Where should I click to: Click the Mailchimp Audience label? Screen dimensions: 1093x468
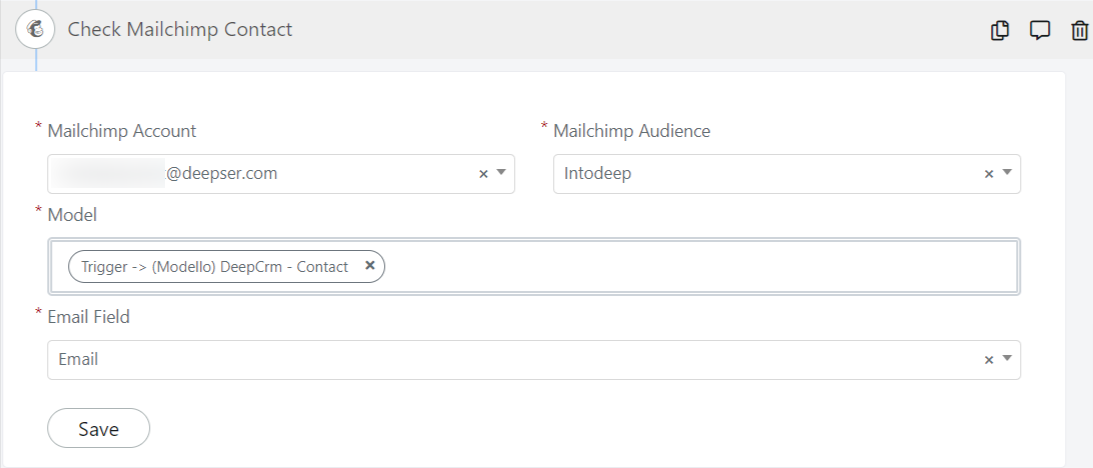(632, 130)
